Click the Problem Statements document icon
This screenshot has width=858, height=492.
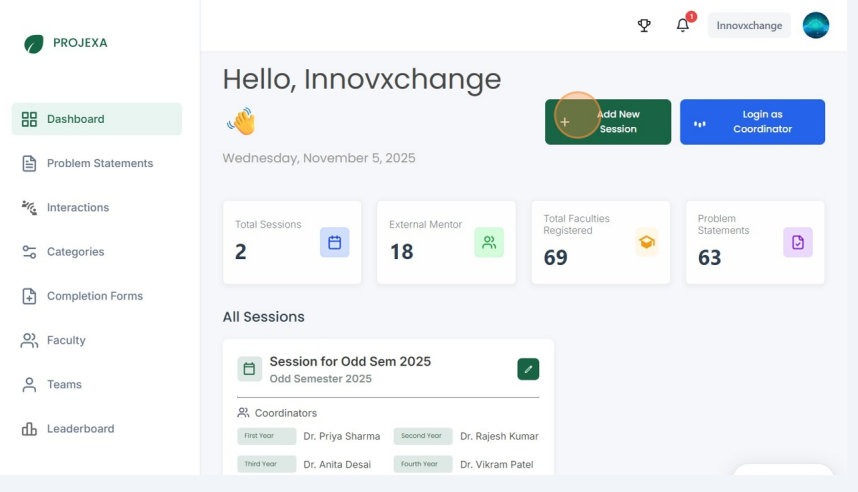click(x=797, y=242)
